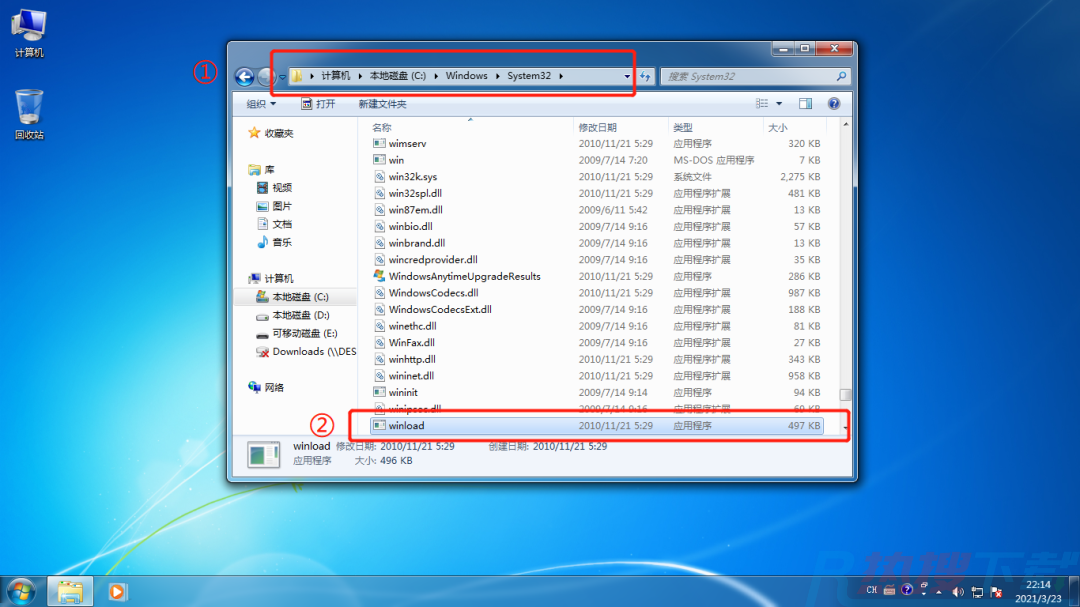Viewport: 1080px width, 607px height.
Task: Open the view options dropdown arrow
Action: pyautogui.click(x=779, y=103)
